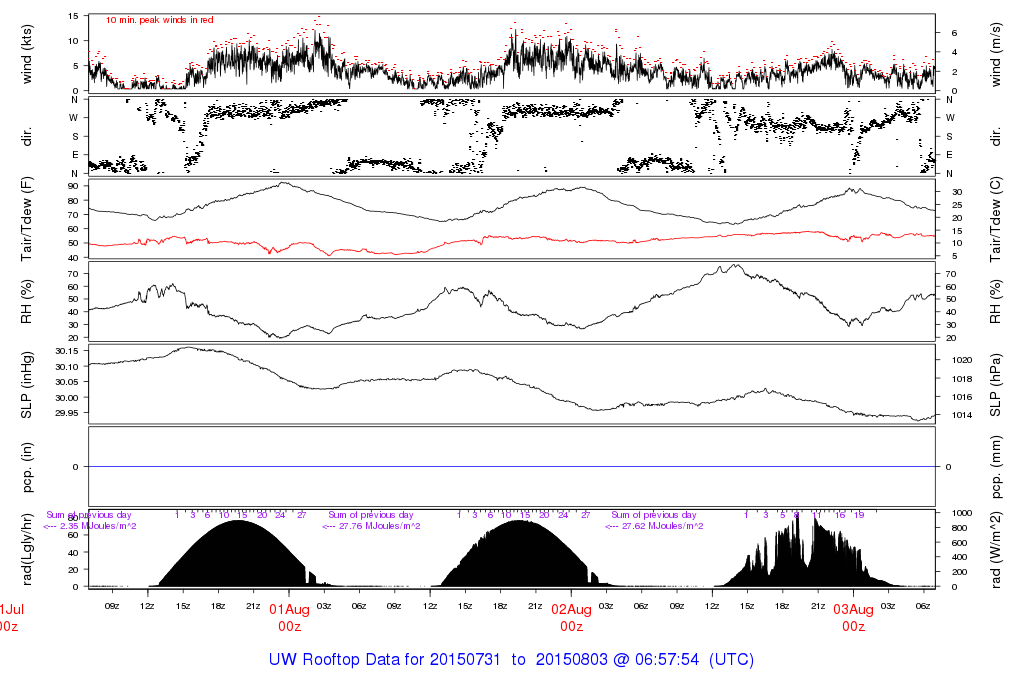Click the "2.35 MJoules/m^2" radiation sum
The image size is (1024, 700).
(x=98, y=526)
